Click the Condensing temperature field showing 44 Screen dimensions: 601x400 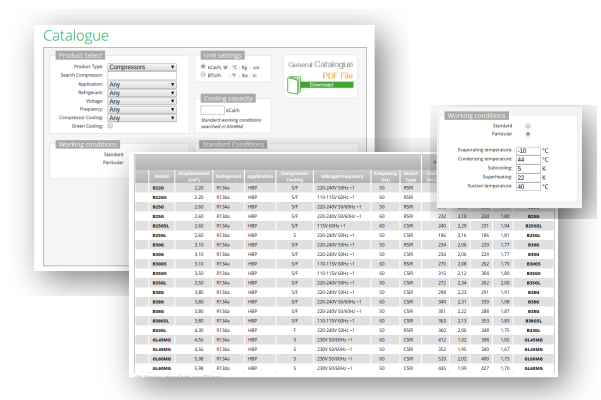pos(528,159)
